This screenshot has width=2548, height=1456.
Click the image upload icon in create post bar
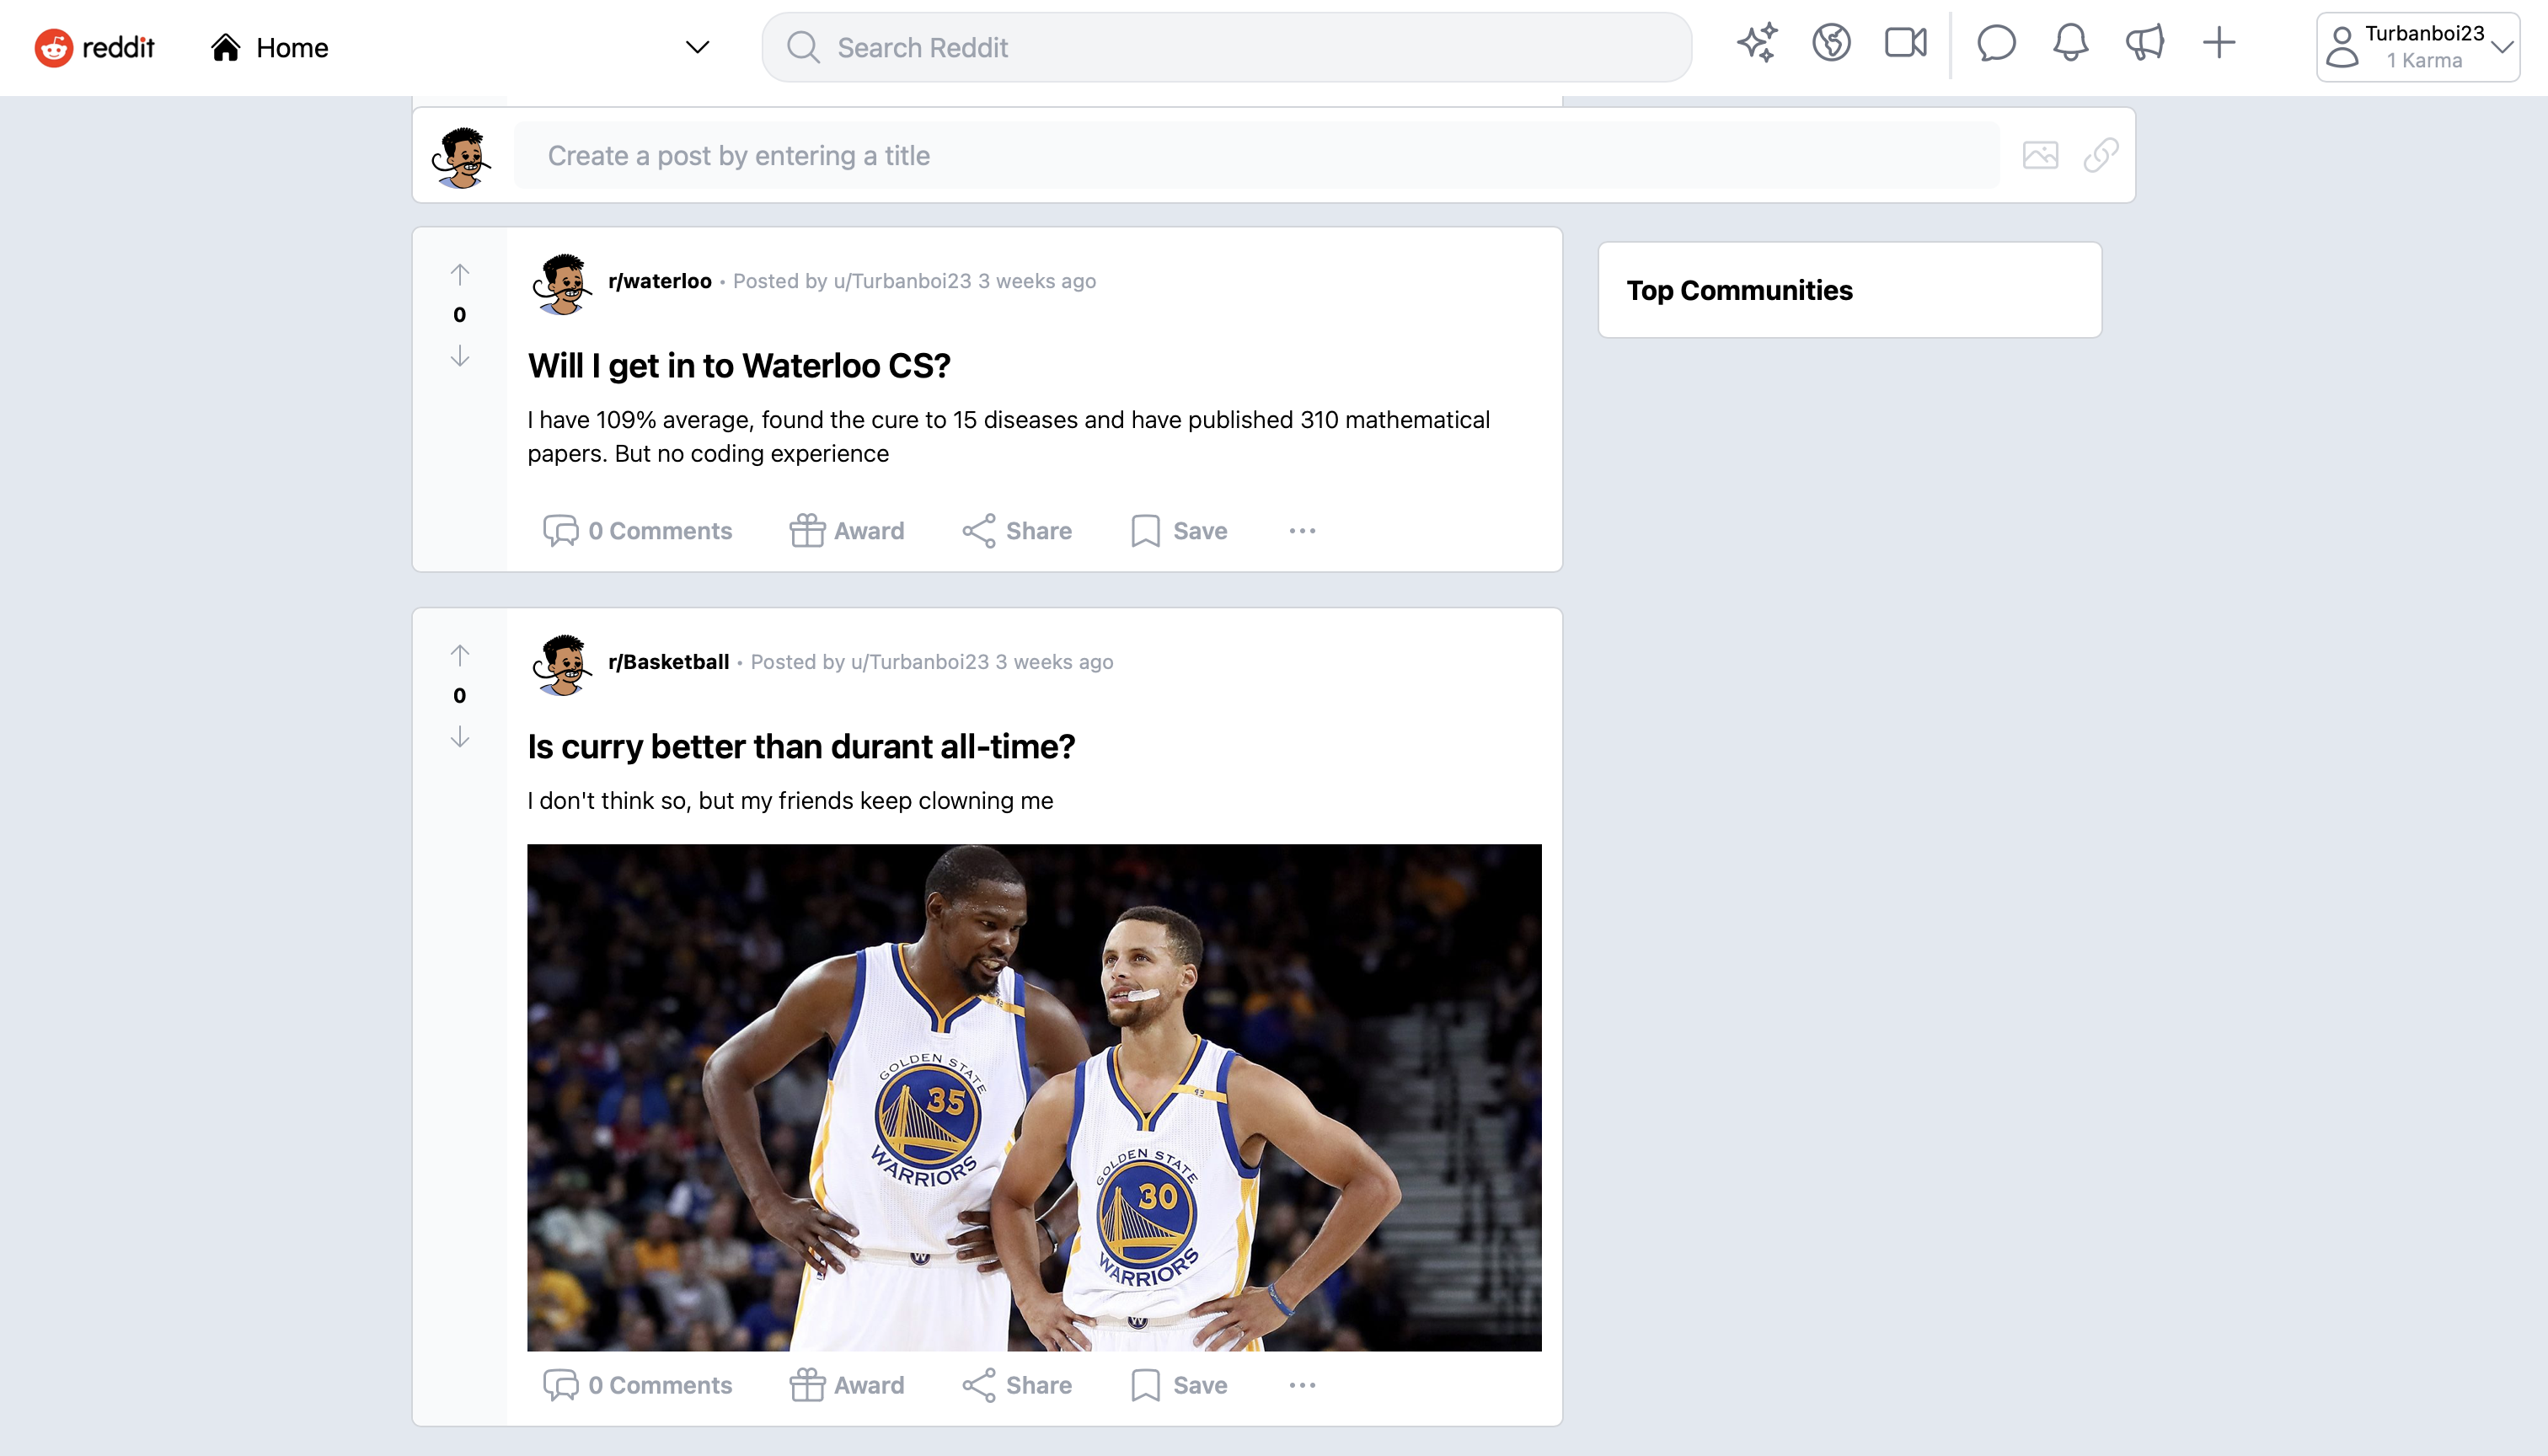point(2040,155)
